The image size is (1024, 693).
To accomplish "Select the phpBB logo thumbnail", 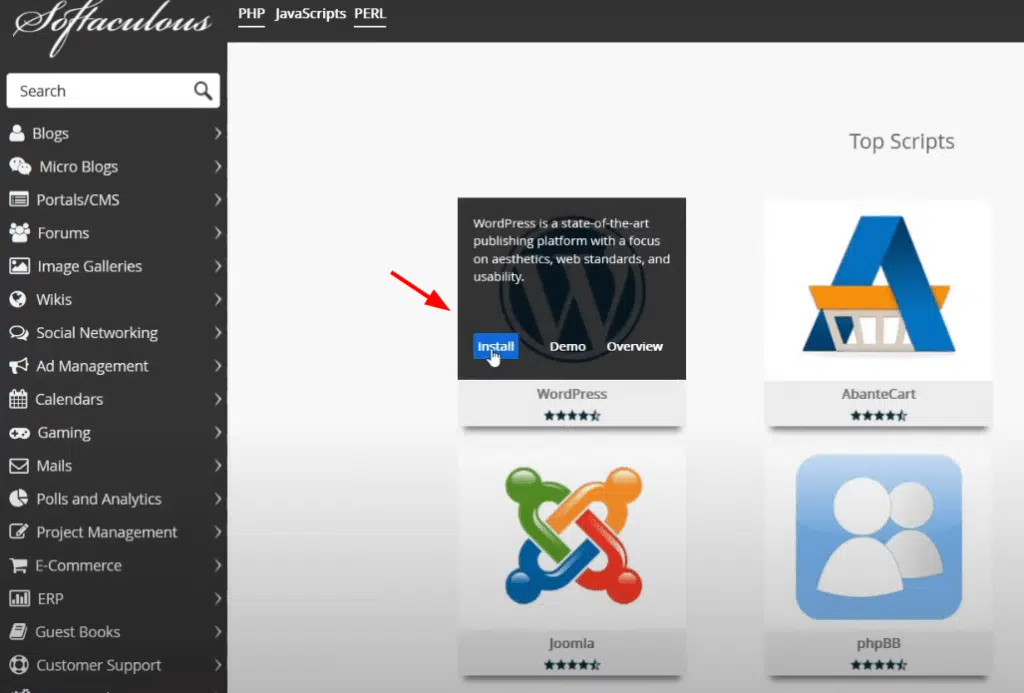I will pyautogui.click(x=878, y=538).
